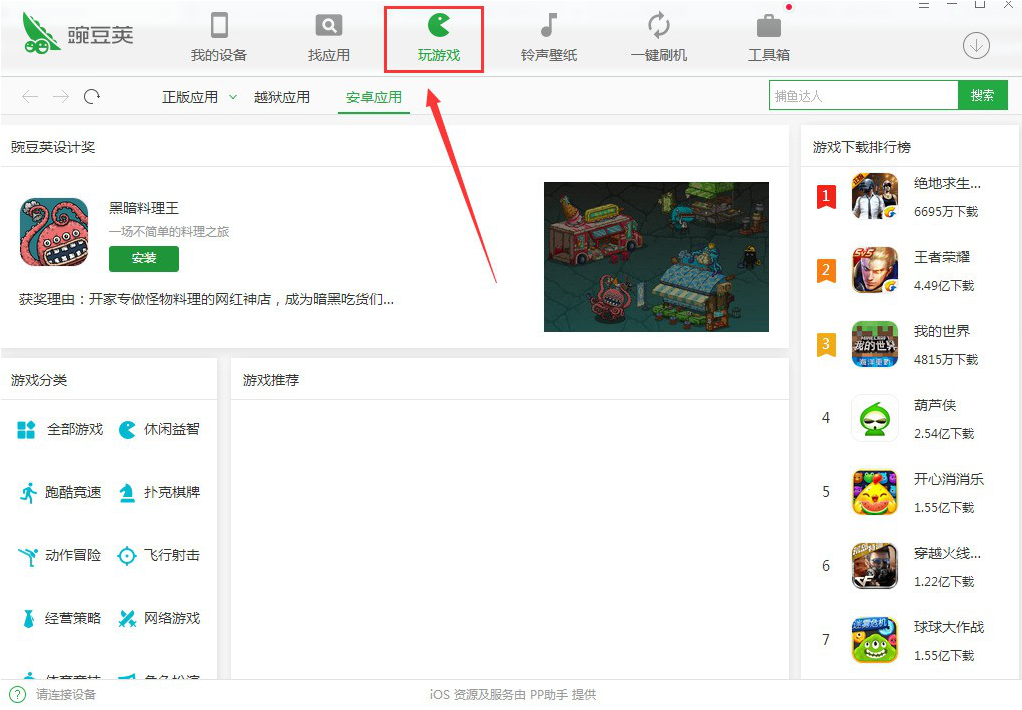The image size is (1022, 710).
Task: Select 经营策略 category icon
Action: click(28, 618)
